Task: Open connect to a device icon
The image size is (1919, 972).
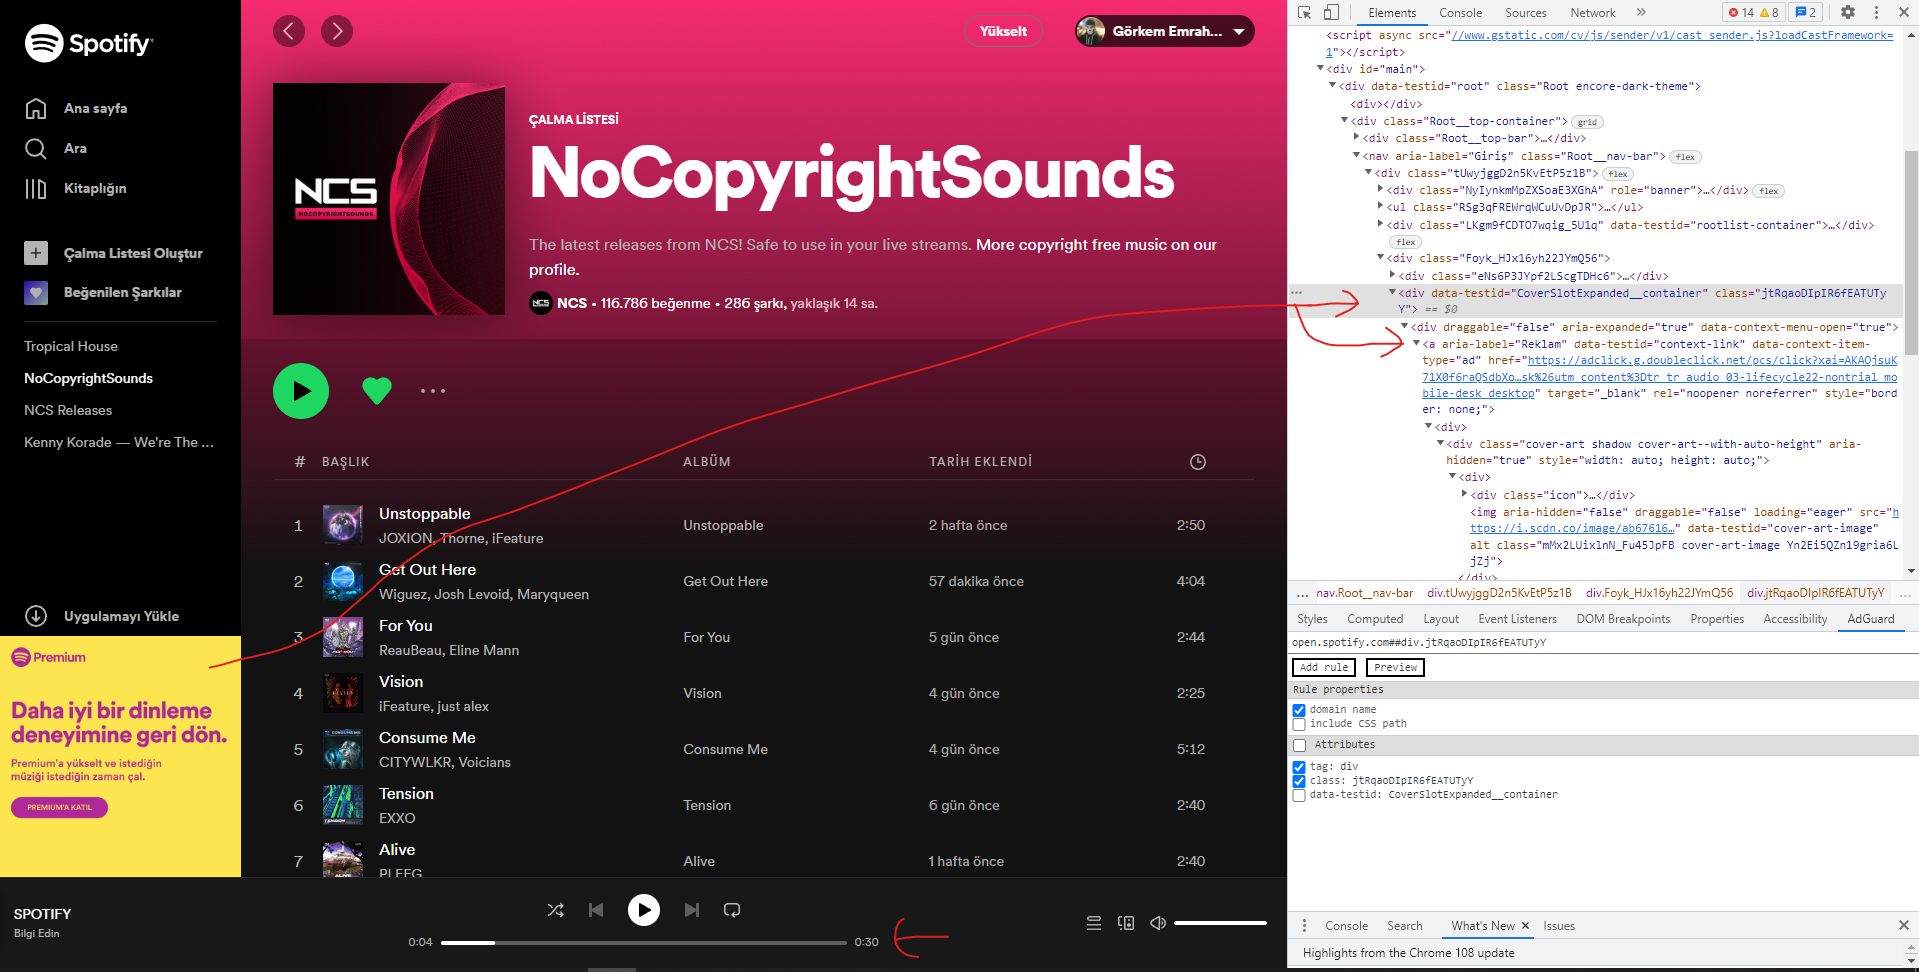Action: click(x=1126, y=923)
